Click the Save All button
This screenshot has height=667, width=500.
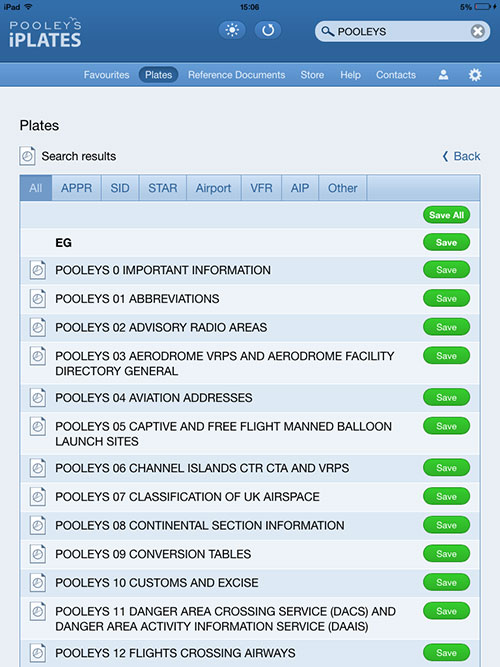(446, 215)
